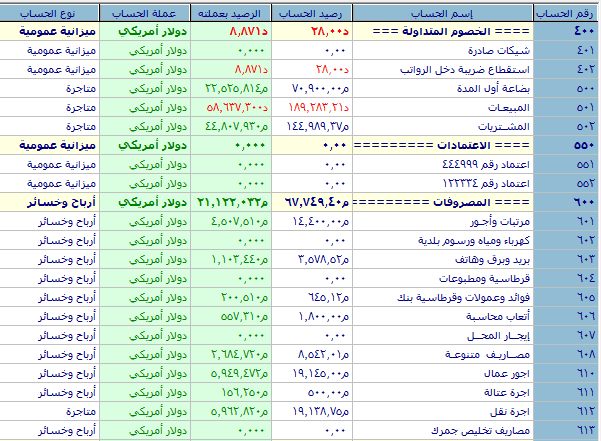This screenshot has width=601, height=441.
Task: Select the الخصوم المتداولة account name
Action: 443,31
